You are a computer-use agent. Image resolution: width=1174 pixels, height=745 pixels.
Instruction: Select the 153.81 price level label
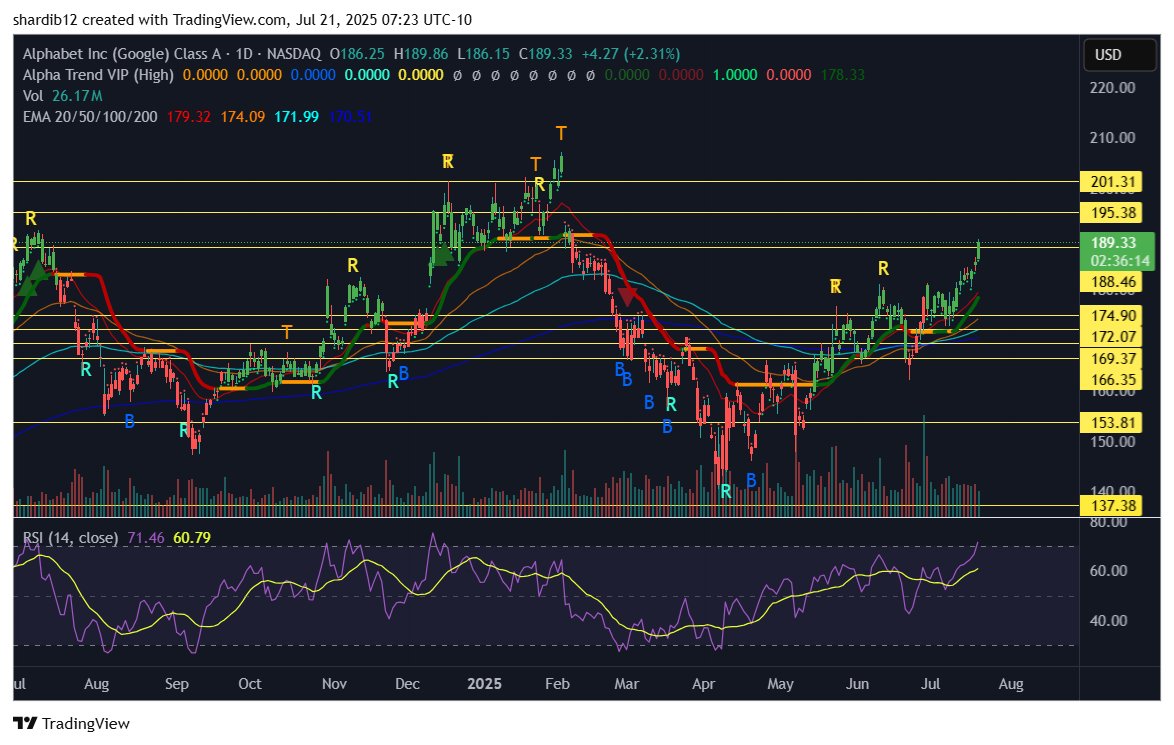[1113, 423]
